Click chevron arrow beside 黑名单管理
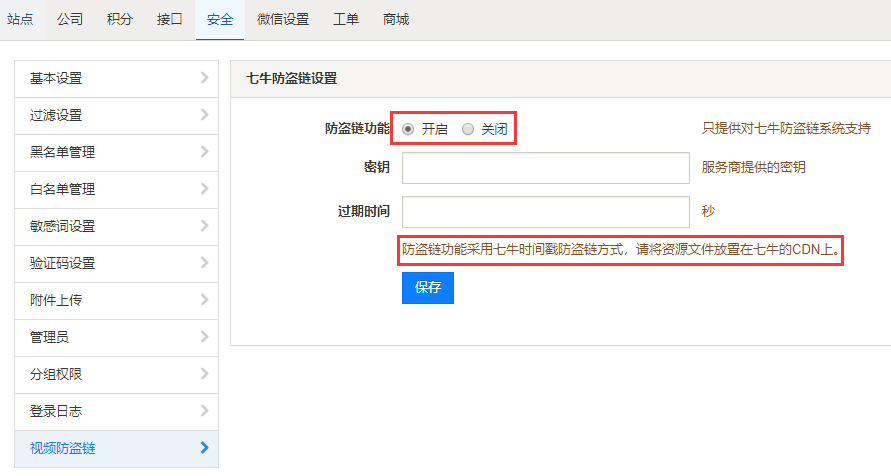891x476 pixels. [205, 152]
